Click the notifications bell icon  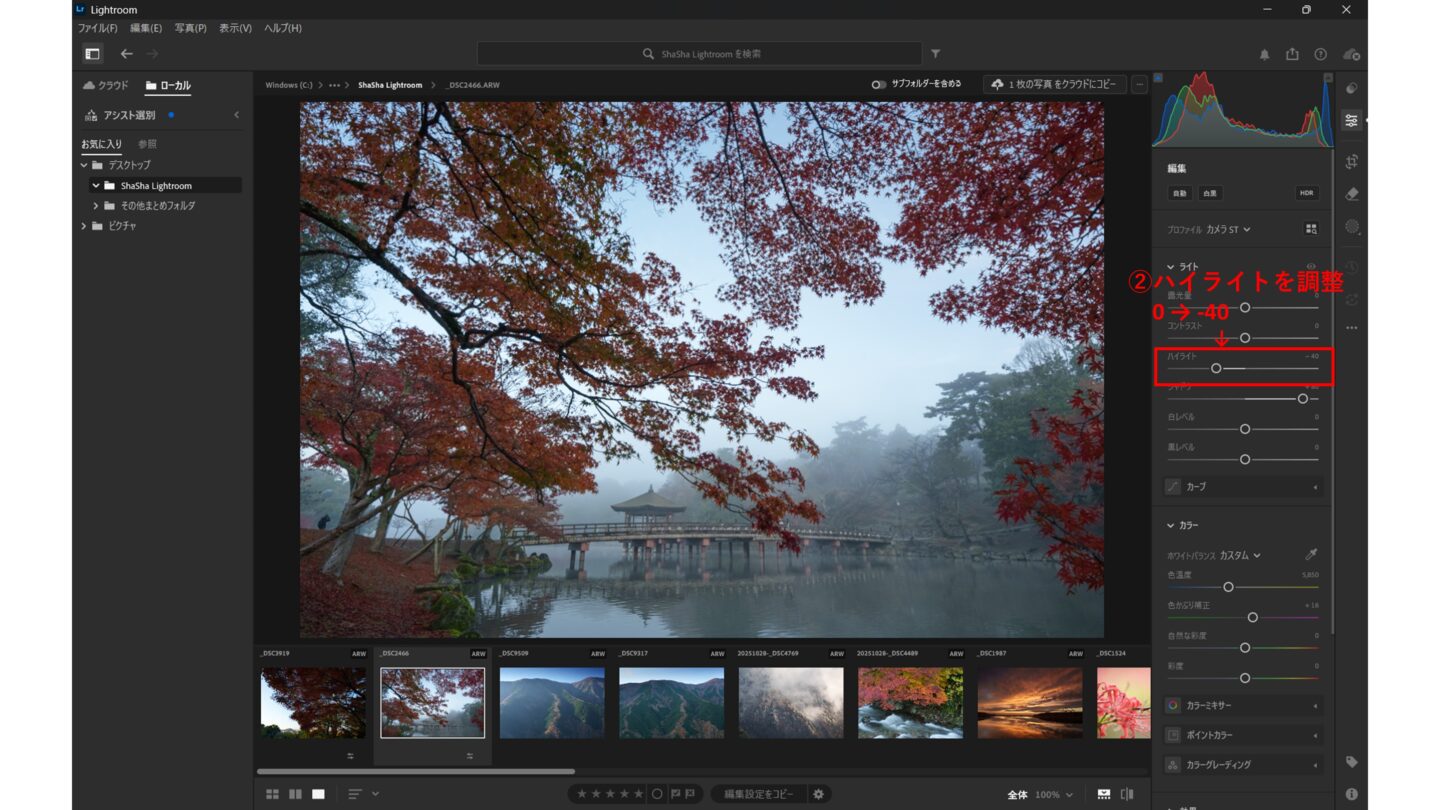coord(1264,54)
